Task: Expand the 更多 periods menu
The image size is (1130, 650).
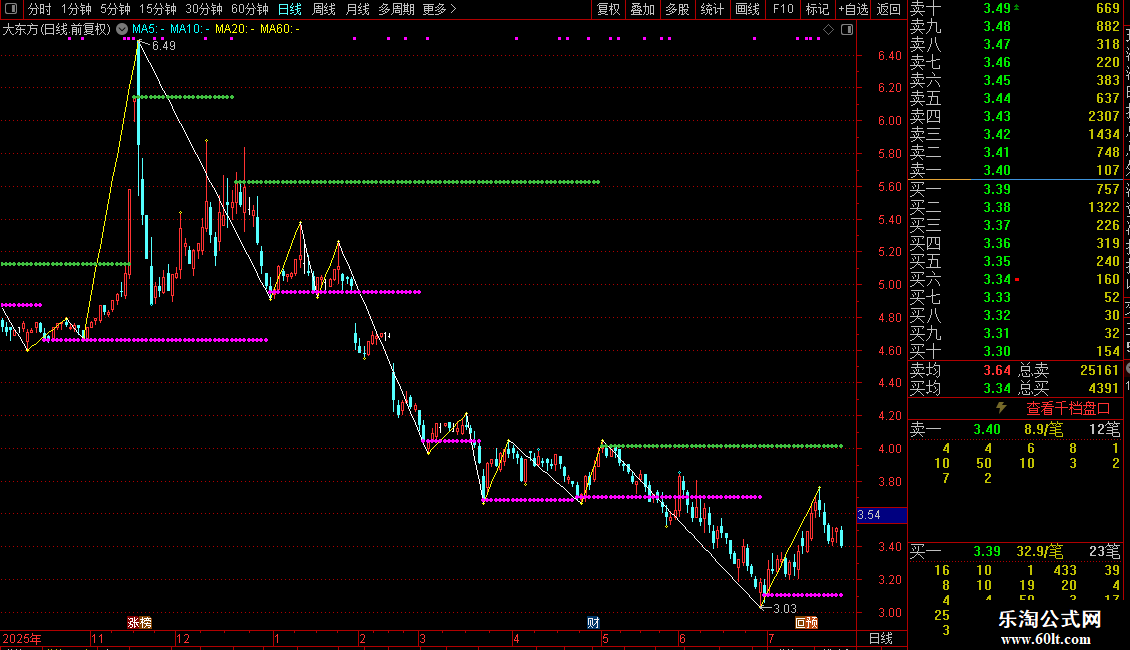Action: (x=439, y=9)
